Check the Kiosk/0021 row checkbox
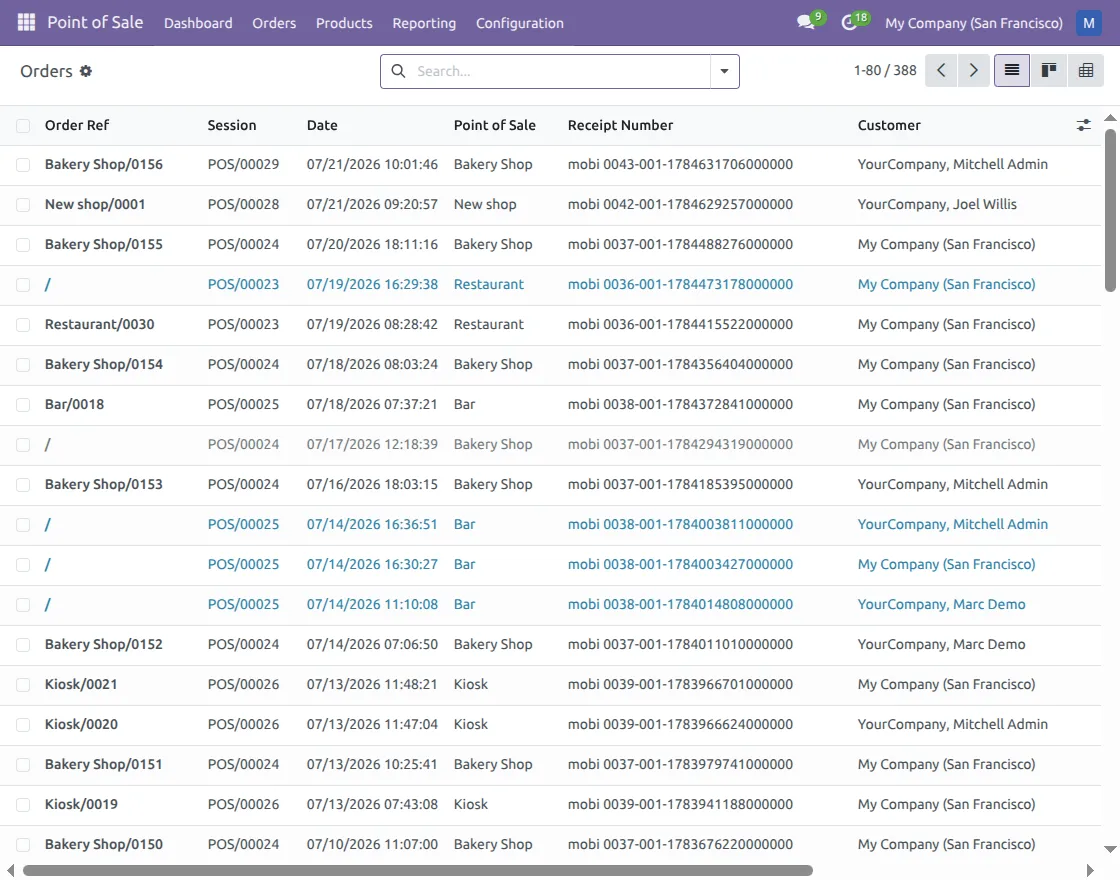Viewport: 1120px width, 880px height. [23, 685]
